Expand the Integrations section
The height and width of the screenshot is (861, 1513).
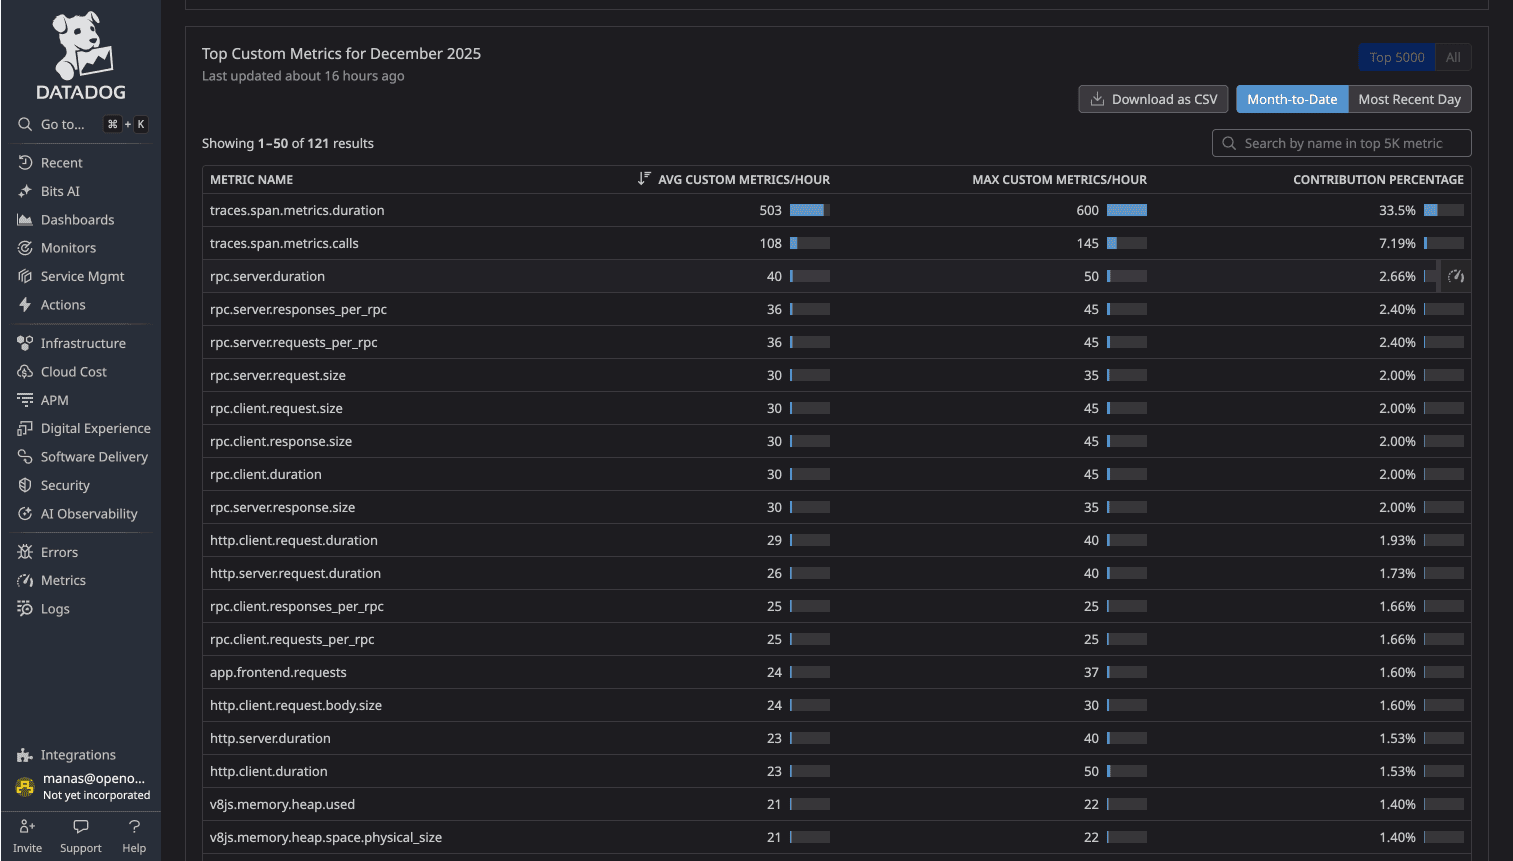79,754
